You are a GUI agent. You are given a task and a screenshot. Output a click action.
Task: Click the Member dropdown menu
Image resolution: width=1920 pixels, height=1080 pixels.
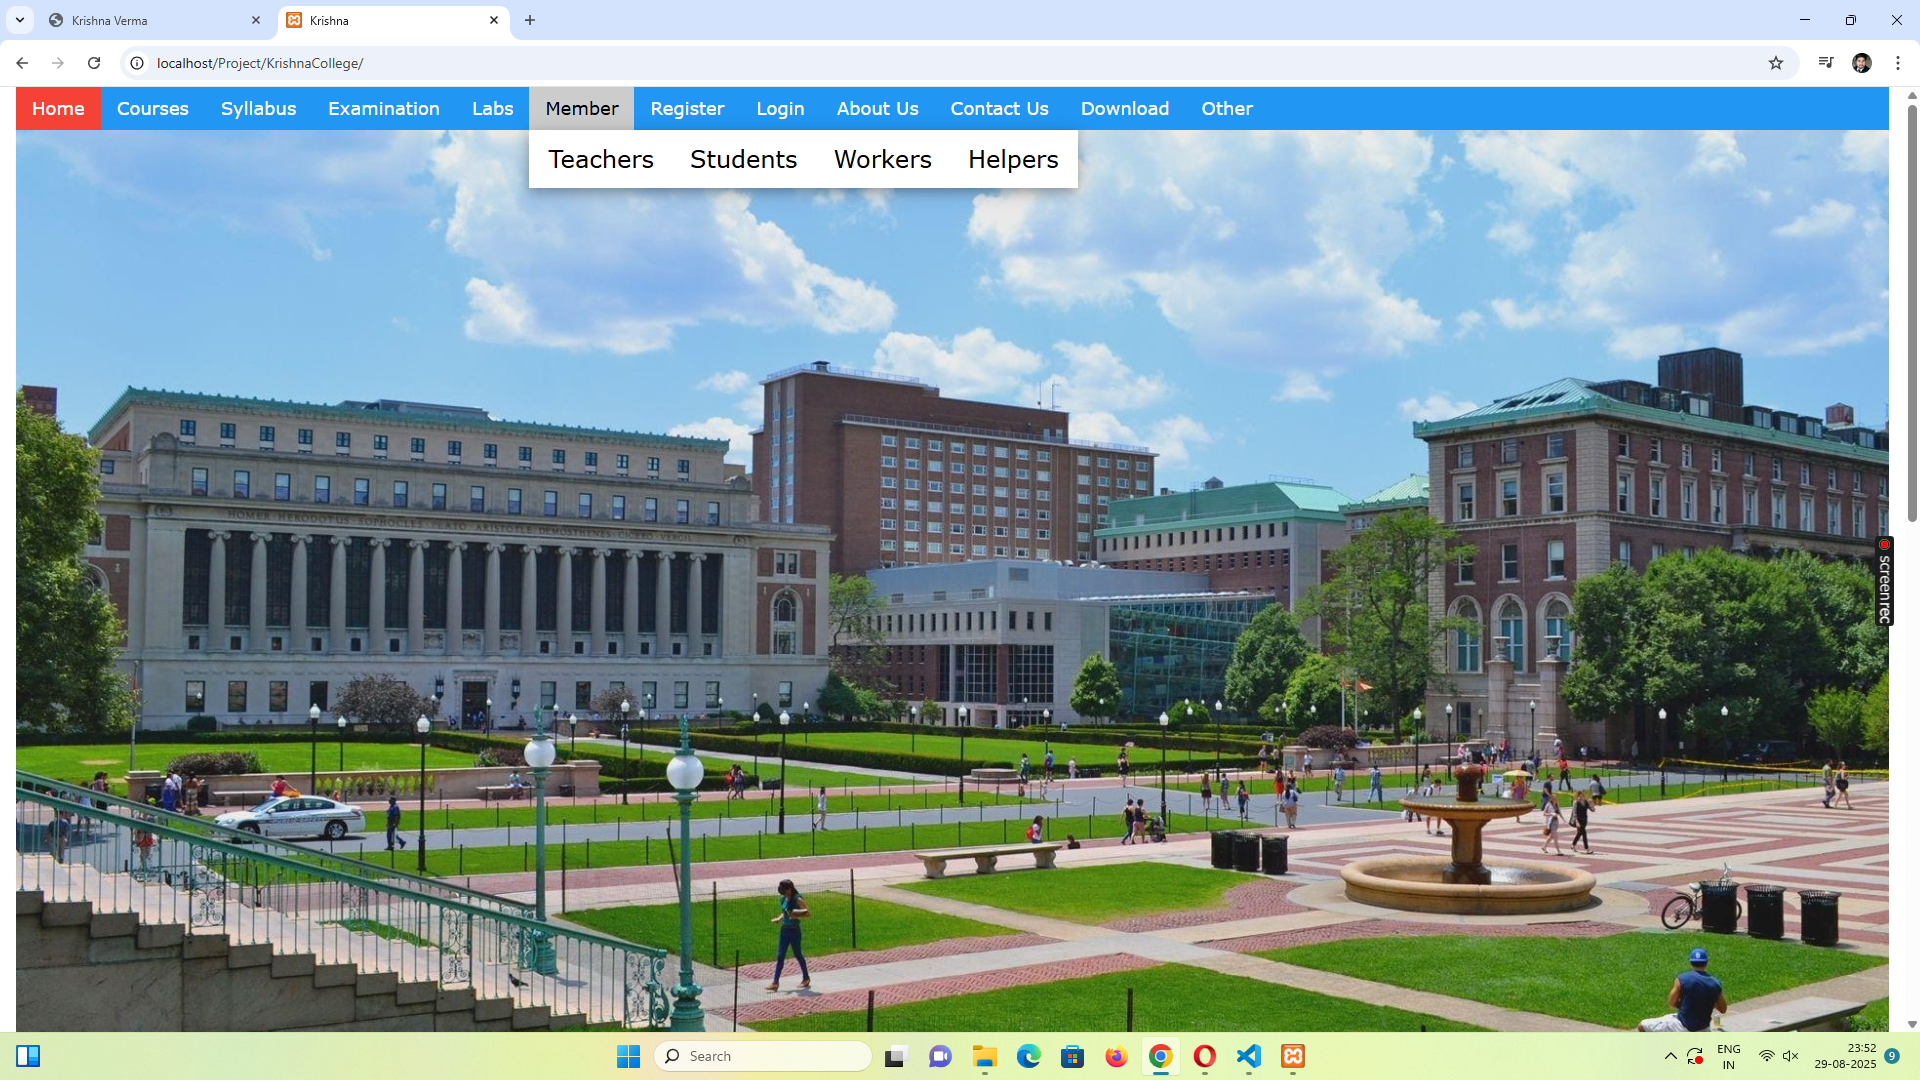(581, 108)
